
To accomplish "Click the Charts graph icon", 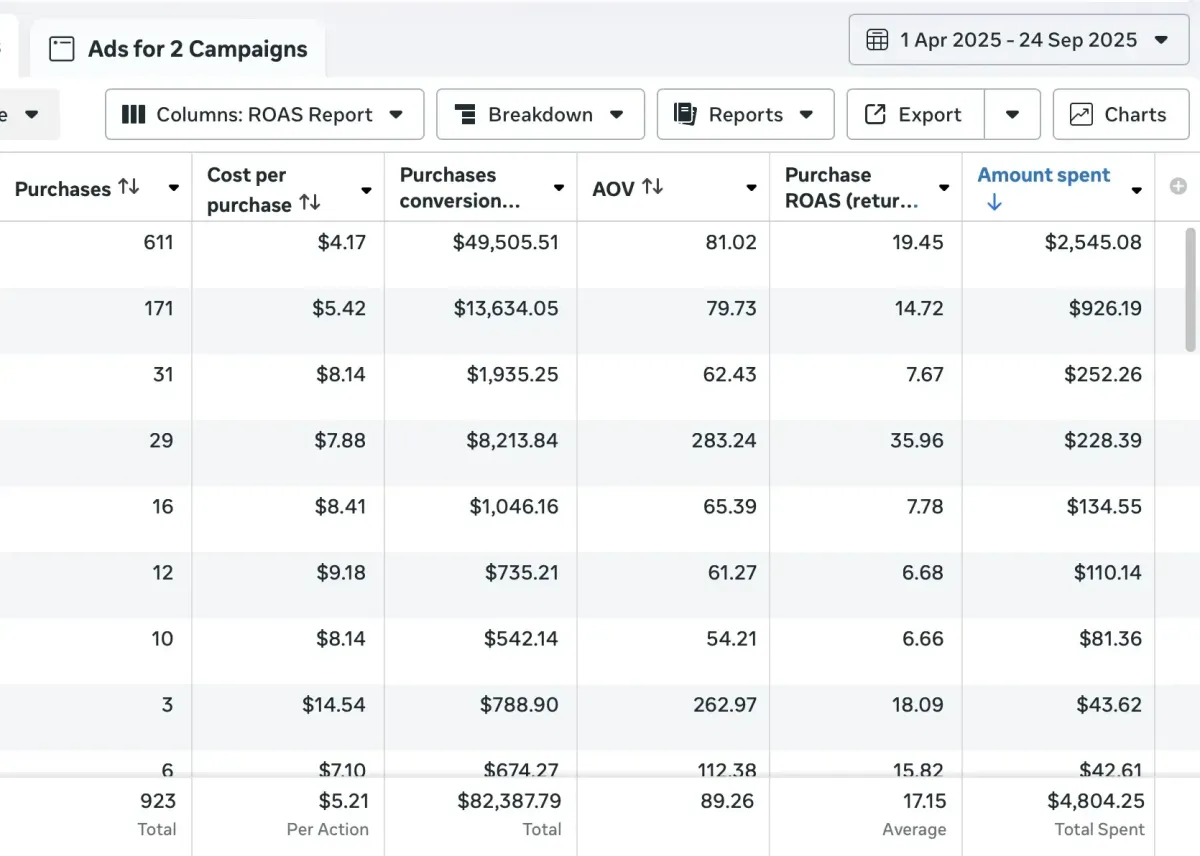I will [x=1081, y=115].
